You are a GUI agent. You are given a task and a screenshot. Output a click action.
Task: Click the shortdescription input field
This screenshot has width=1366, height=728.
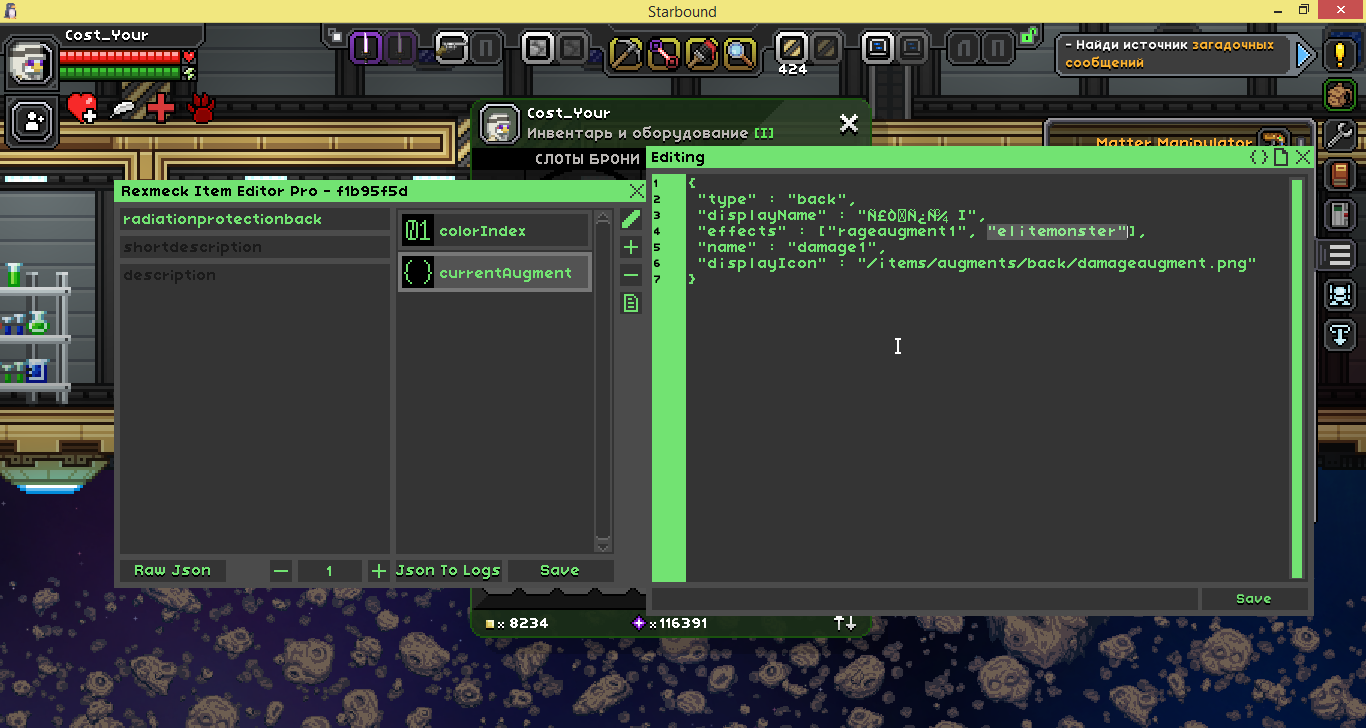click(254, 247)
